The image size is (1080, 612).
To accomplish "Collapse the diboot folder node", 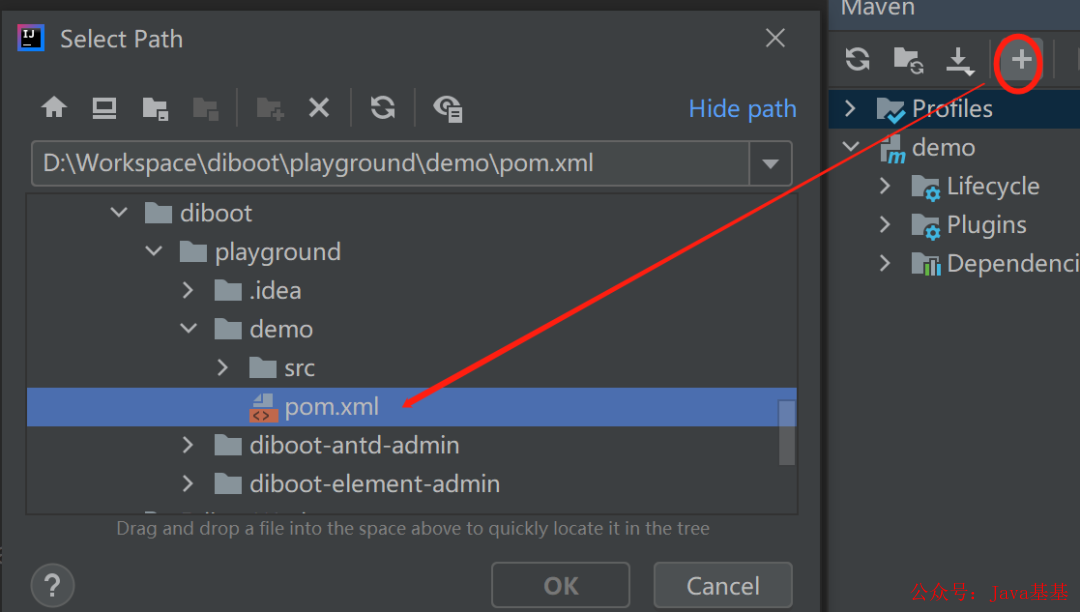I will click(119, 213).
